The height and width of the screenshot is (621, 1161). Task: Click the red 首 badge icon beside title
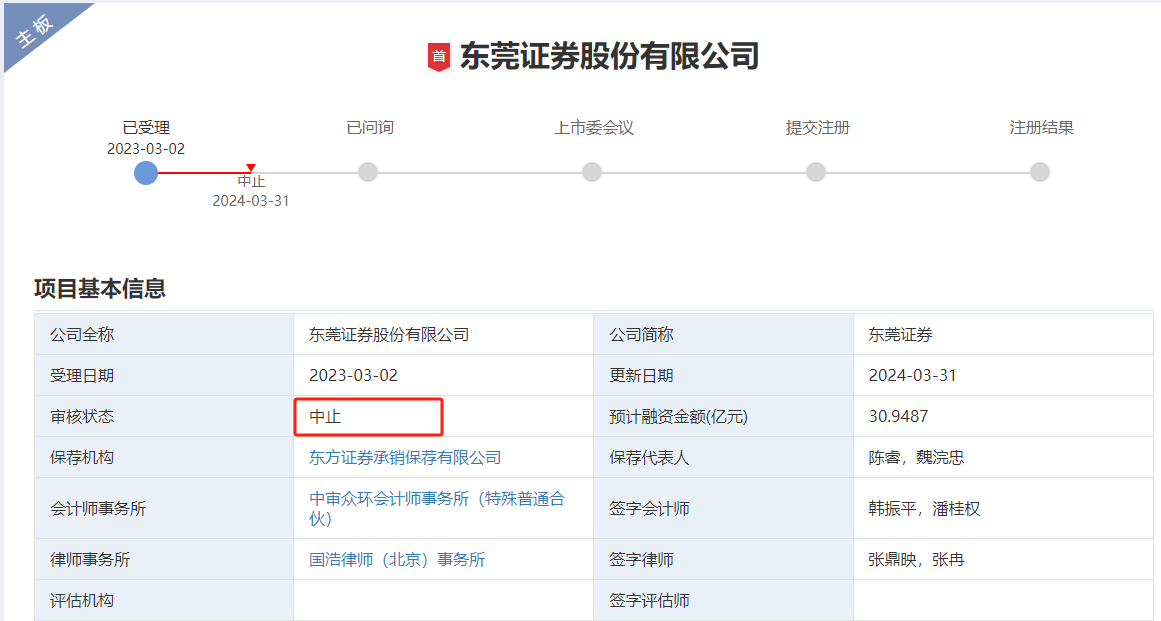click(x=439, y=57)
